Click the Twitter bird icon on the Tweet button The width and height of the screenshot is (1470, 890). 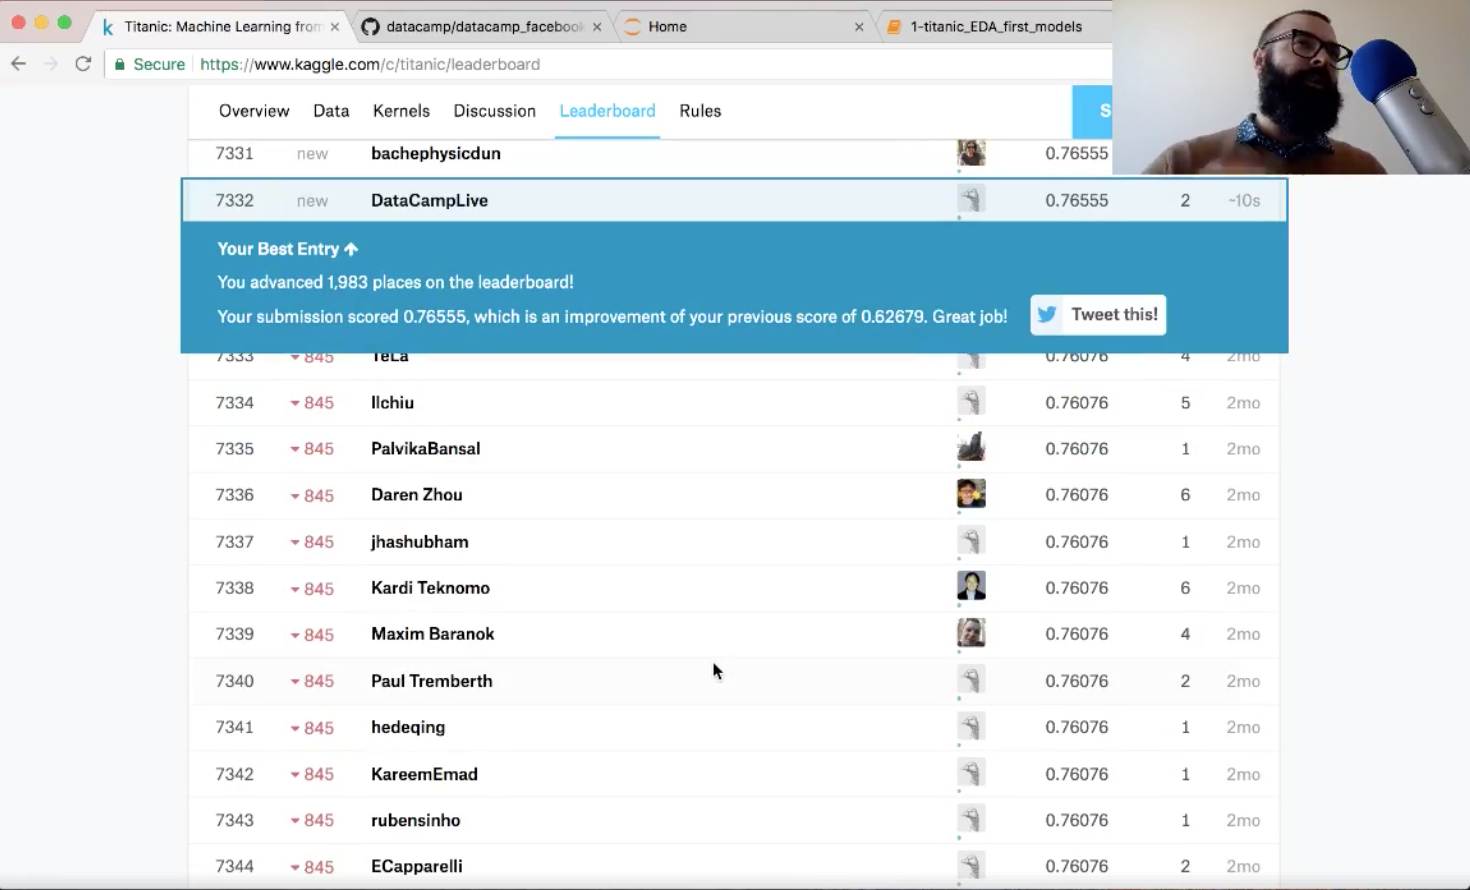click(x=1046, y=314)
